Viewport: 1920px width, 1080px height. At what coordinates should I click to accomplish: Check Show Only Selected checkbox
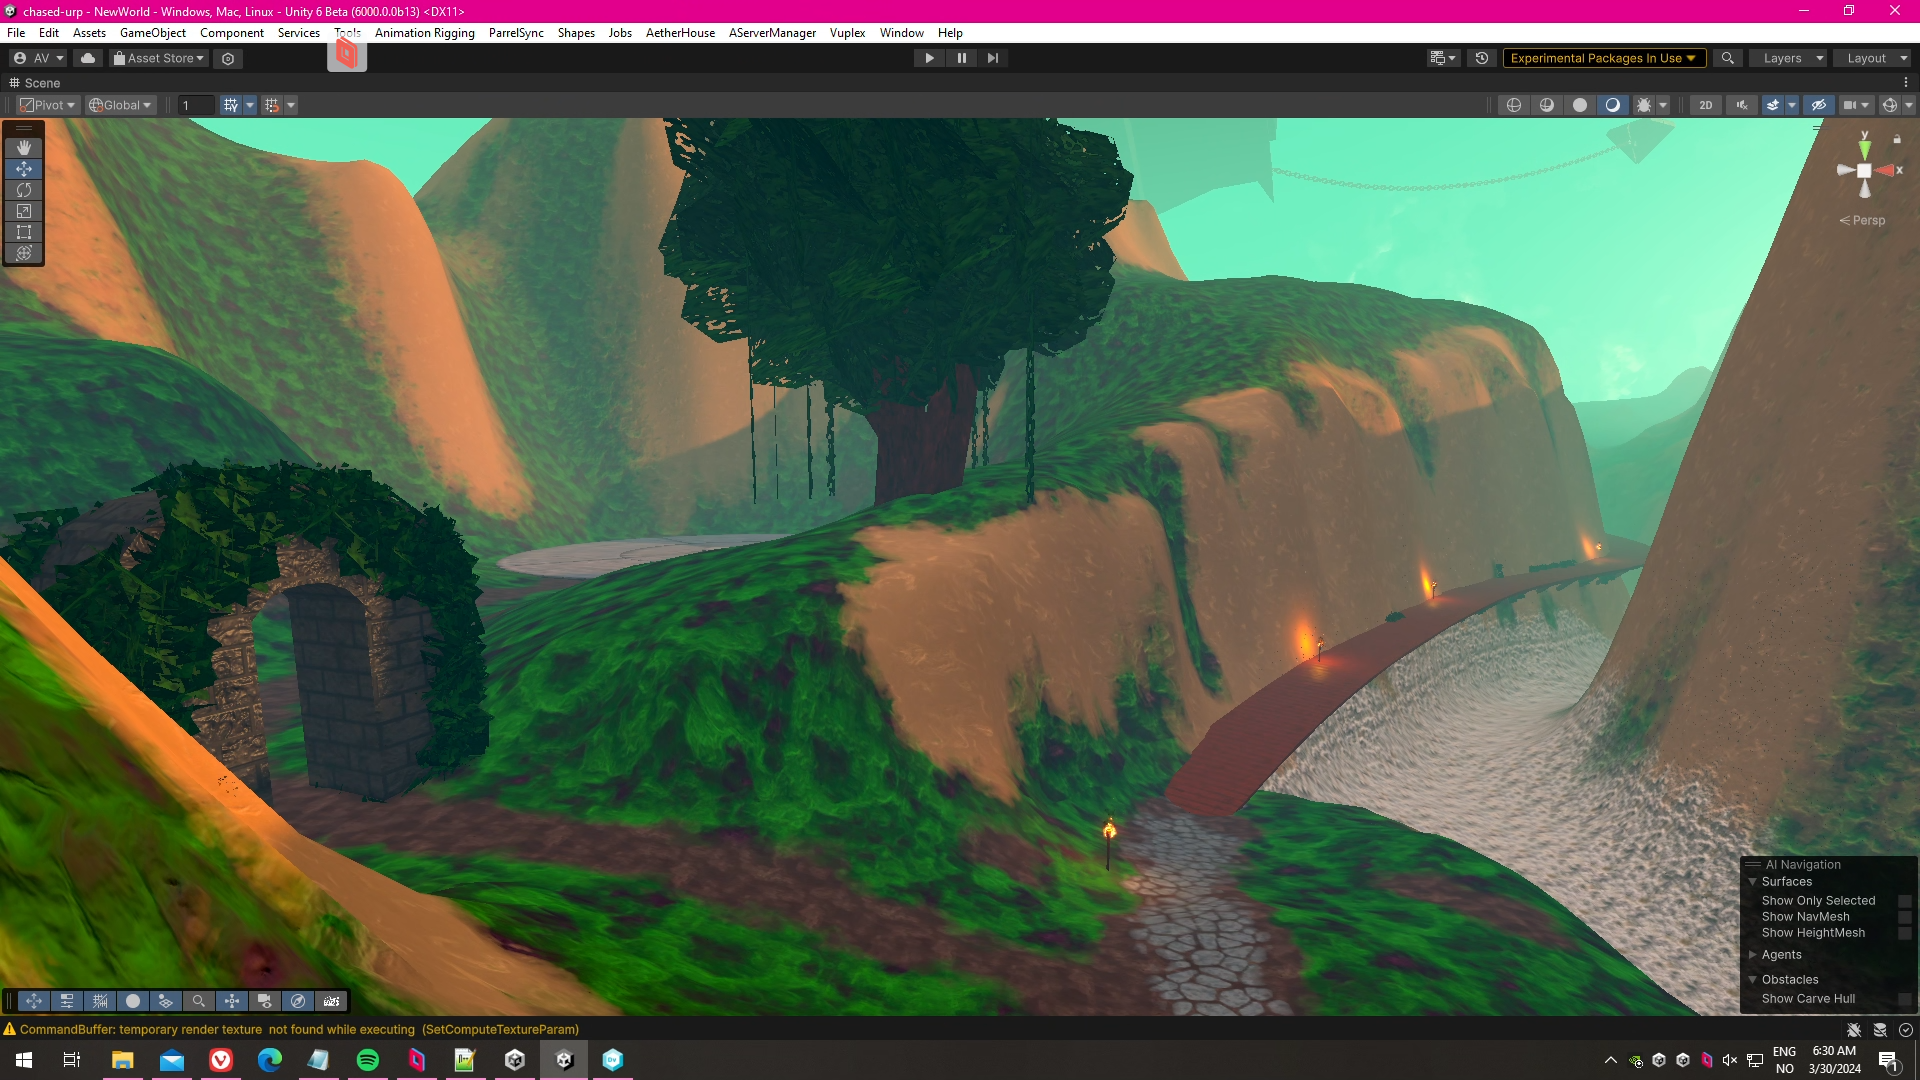click(x=1905, y=901)
